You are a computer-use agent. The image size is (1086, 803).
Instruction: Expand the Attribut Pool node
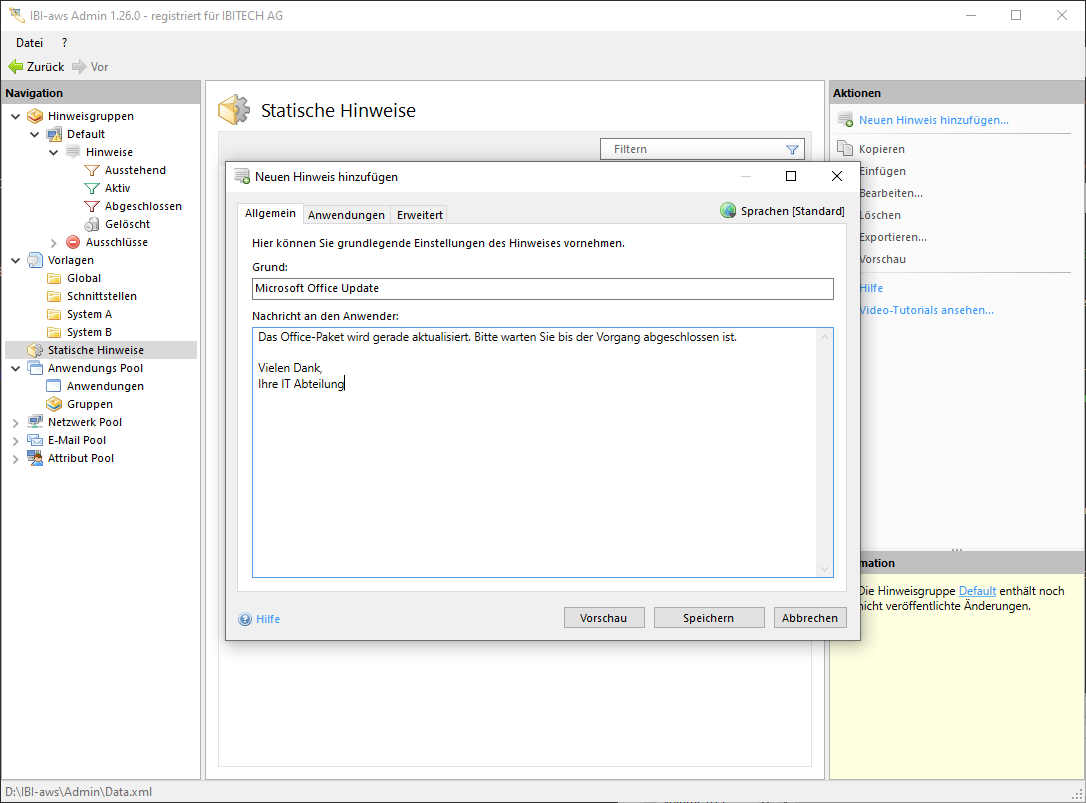pos(15,459)
